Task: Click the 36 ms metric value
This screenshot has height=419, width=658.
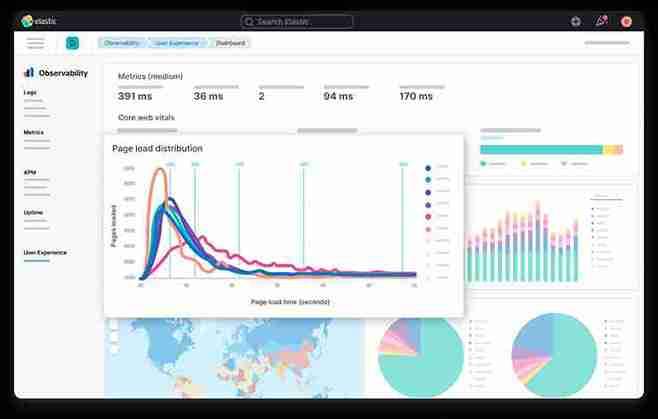Action: coord(208,96)
